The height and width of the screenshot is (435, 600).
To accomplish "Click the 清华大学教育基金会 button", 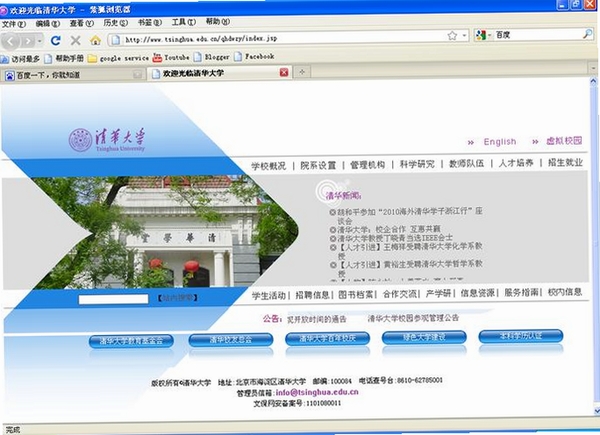I will click(x=131, y=341).
